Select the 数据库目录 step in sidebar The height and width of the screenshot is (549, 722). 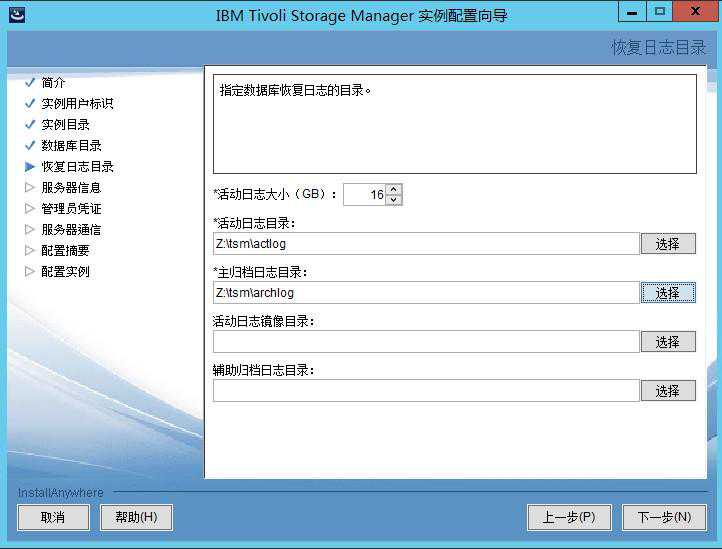tap(71, 145)
